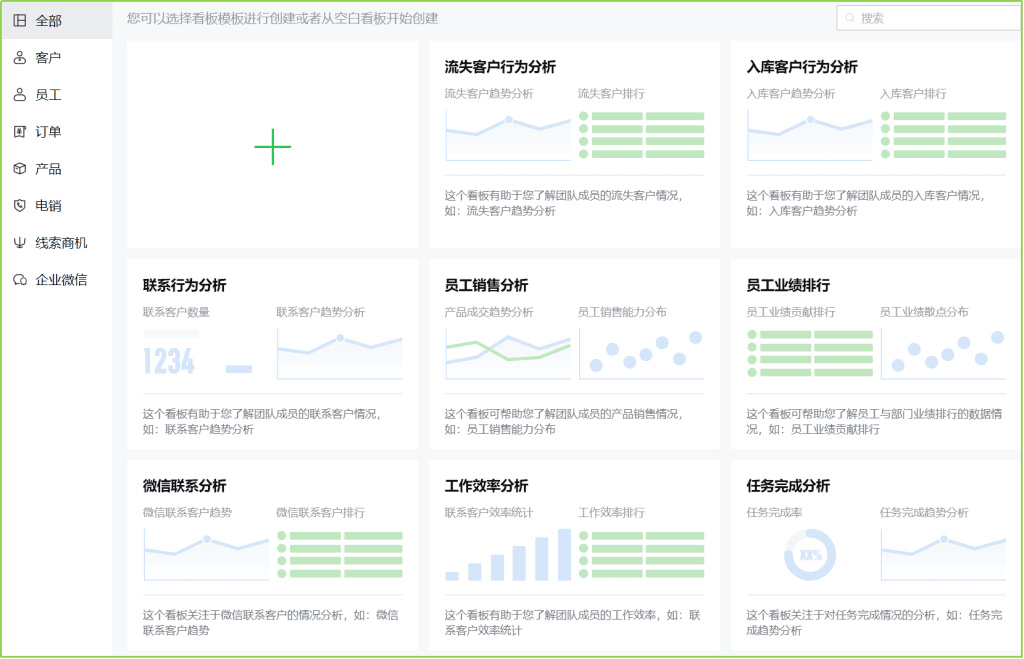Click the 产品 product box icon

(x=20, y=169)
